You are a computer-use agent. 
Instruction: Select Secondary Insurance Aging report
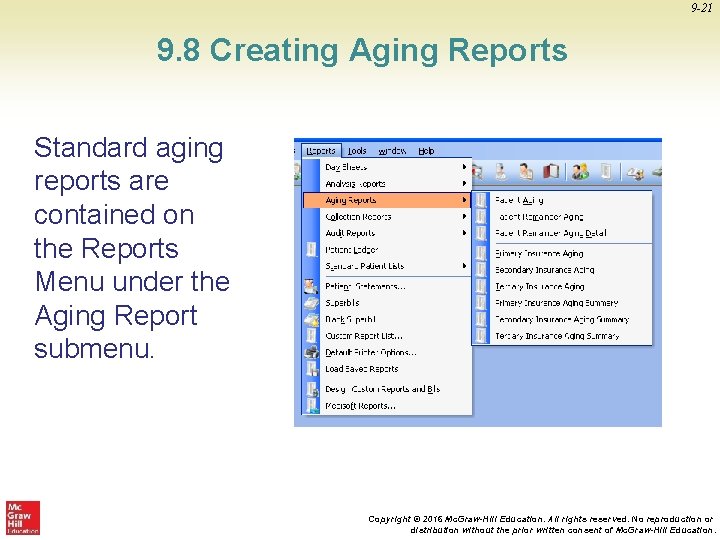click(562, 270)
